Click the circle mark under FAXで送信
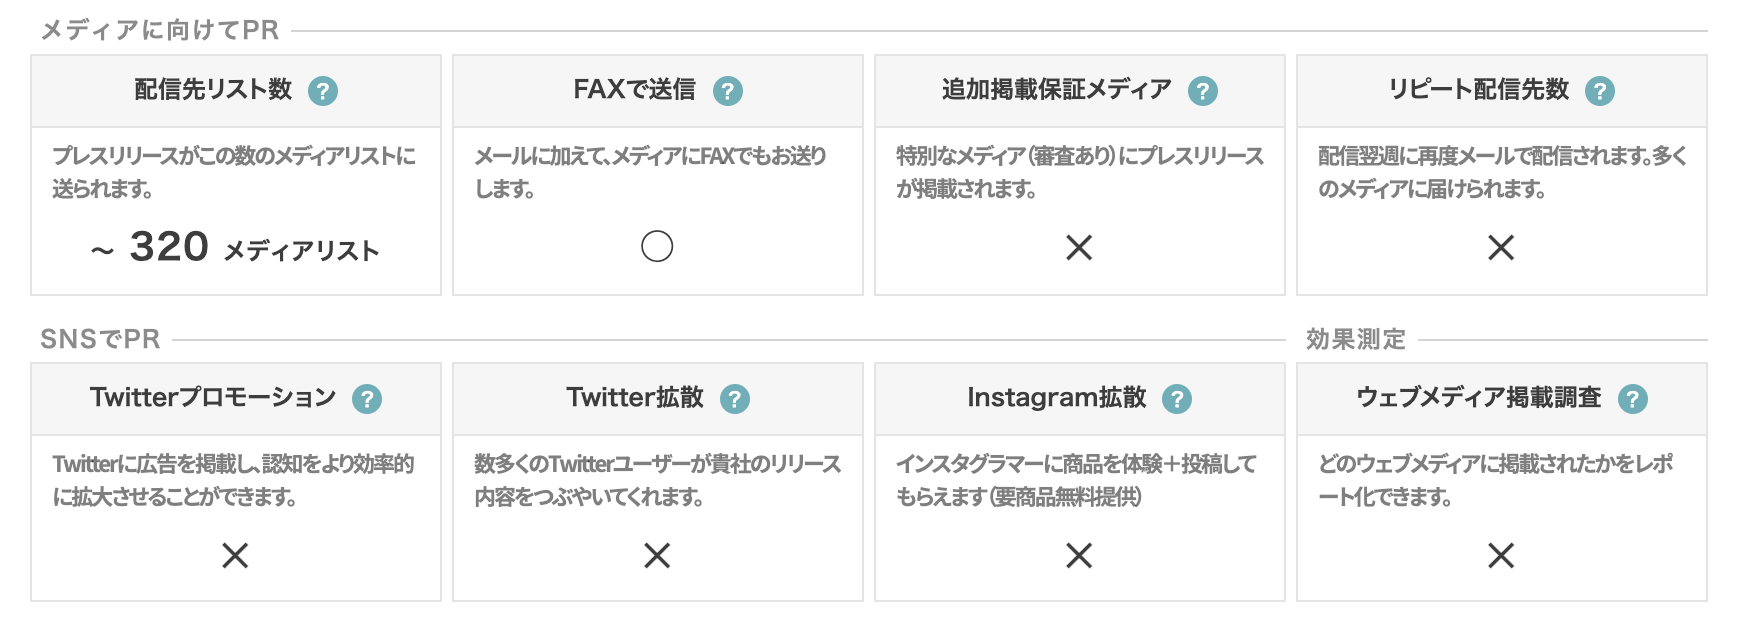Image resolution: width=1752 pixels, height=624 pixels. tap(657, 246)
